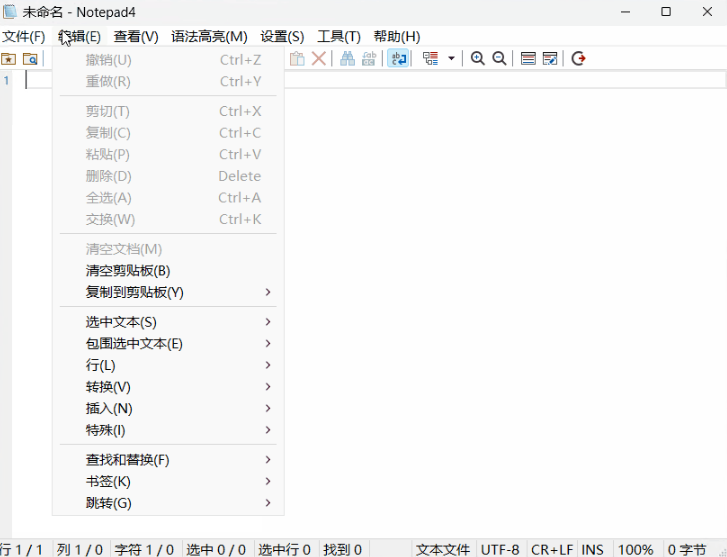The width and height of the screenshot is (727, 557).
Task: Click the 交换(W) menu entry
Action: 168,219
